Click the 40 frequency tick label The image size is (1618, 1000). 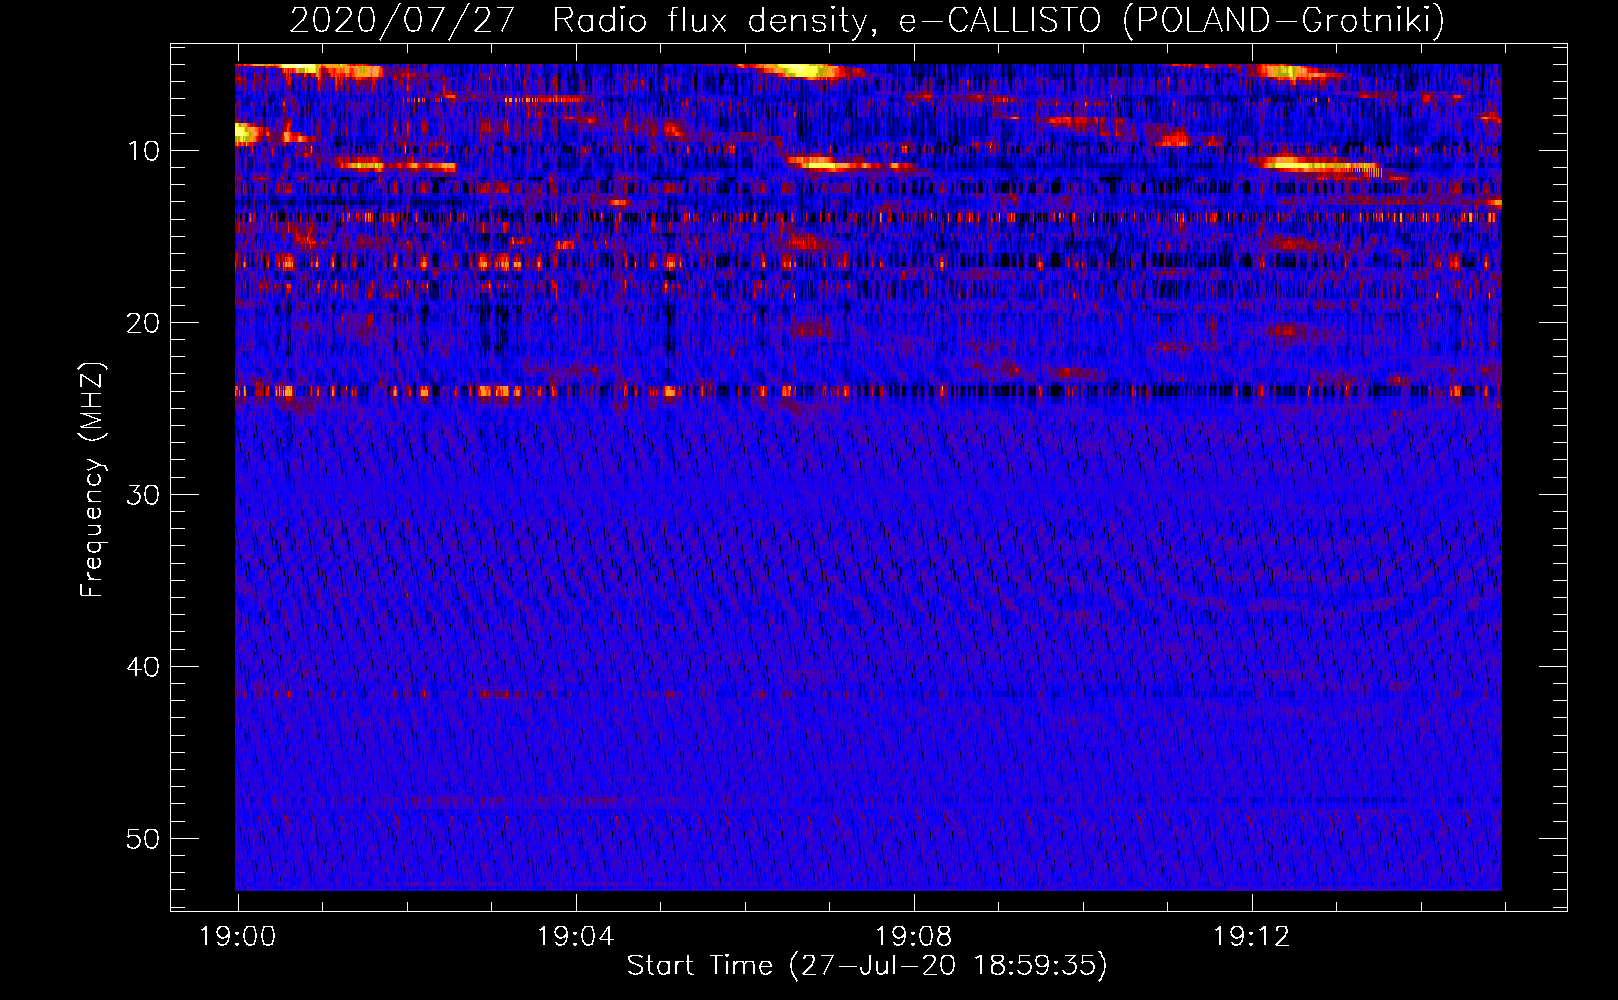(x=143, y=667)
